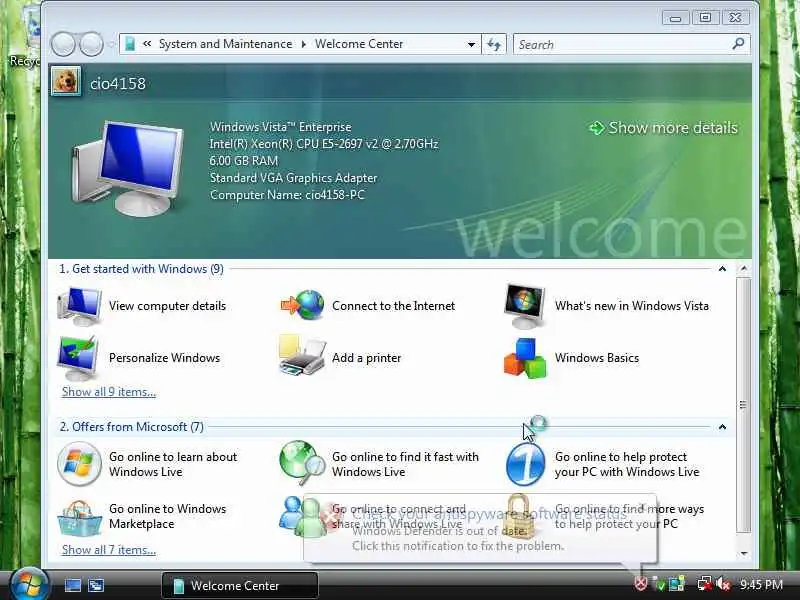Click the Add a printer icon
This screenshot has height=600, width=800.
tap(302, 356)
